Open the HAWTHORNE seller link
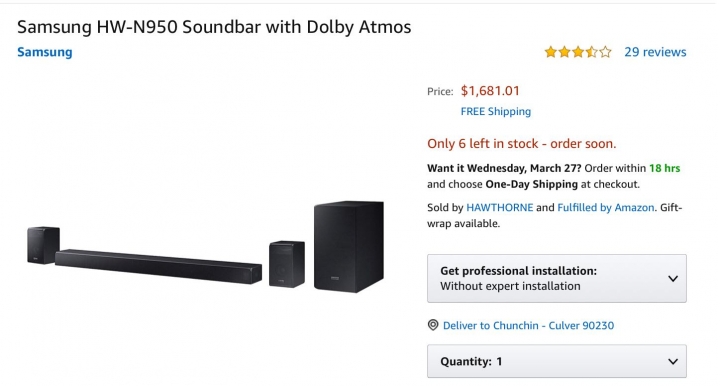The height and width of the screenshot is (386, 720). (500, 207)
